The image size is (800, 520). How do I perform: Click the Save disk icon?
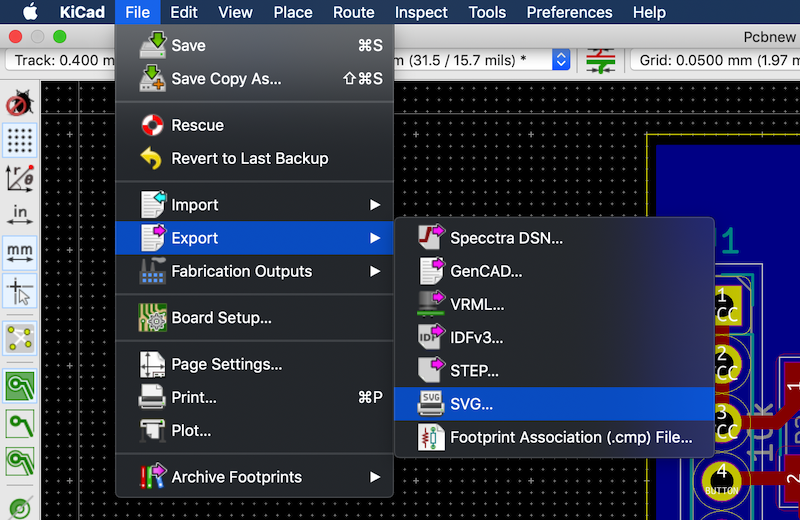pos(153,45)
